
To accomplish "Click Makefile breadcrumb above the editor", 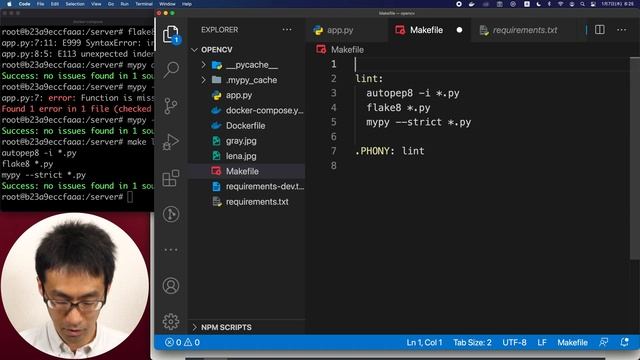I will point(347,50).
